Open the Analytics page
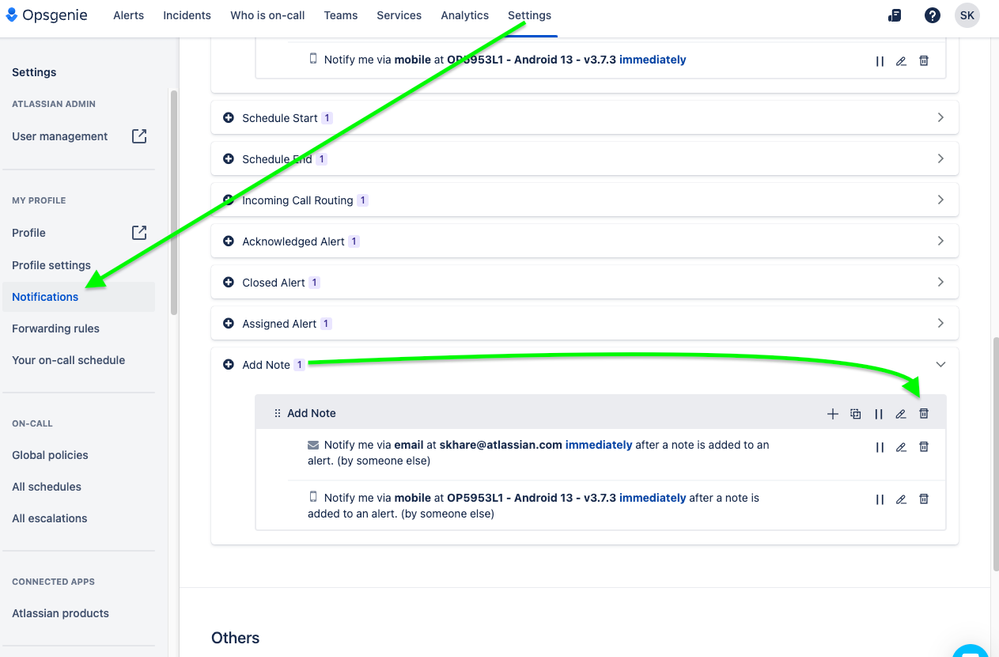 [464, 15]
